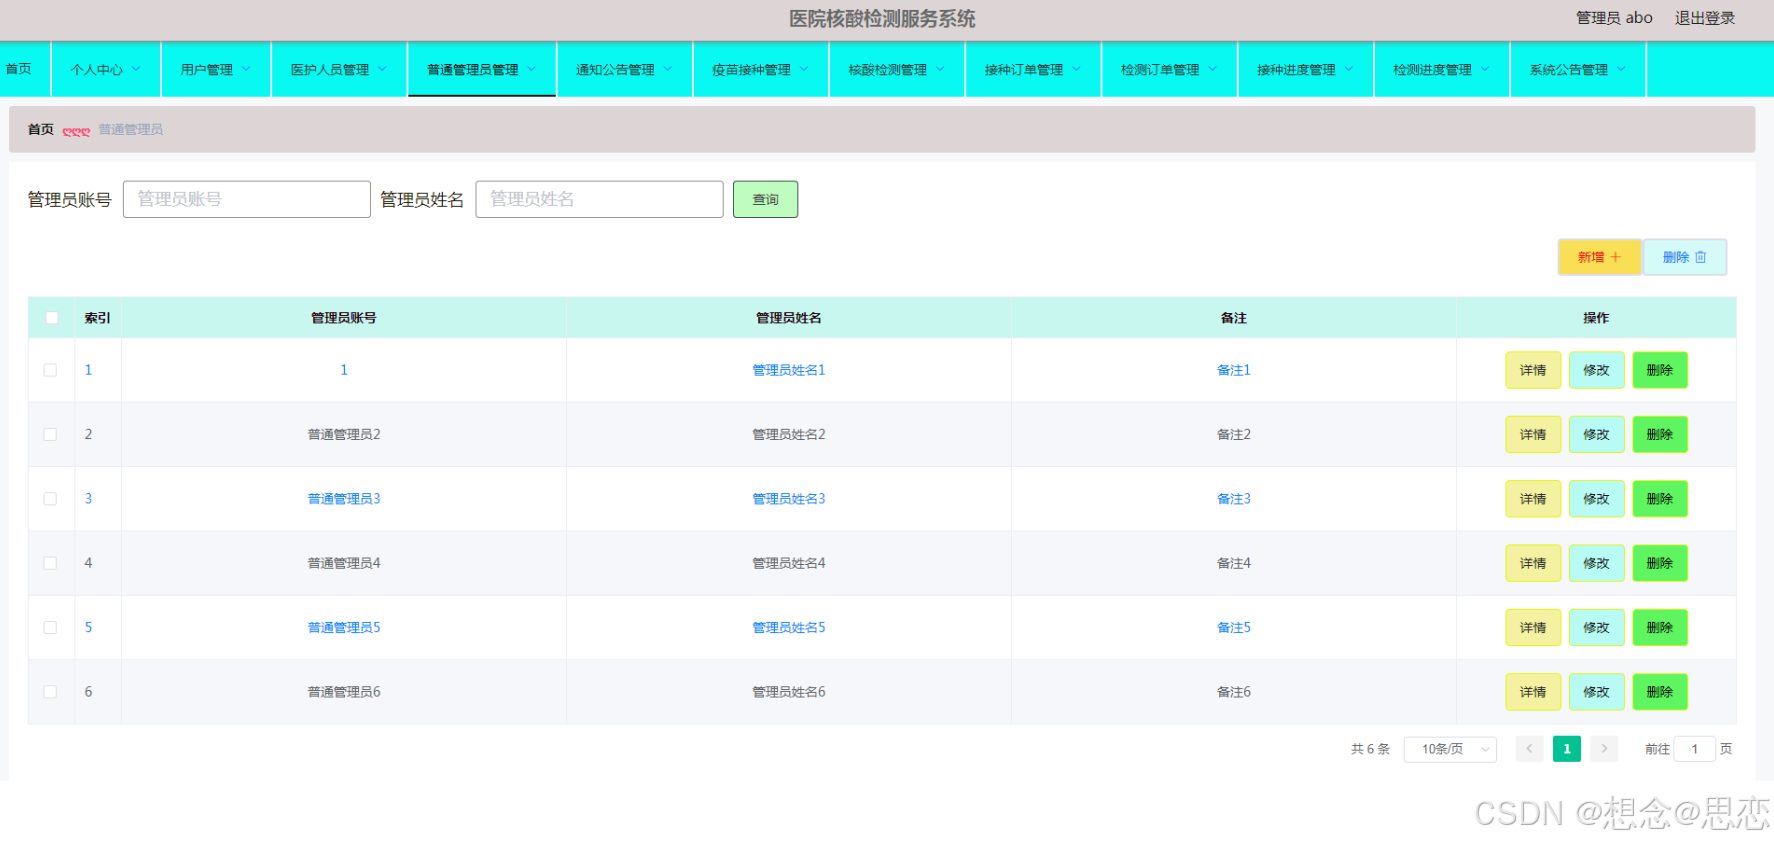
Task: Click 修改 for 普通管理员6 row
Action: click(1596, 692)
